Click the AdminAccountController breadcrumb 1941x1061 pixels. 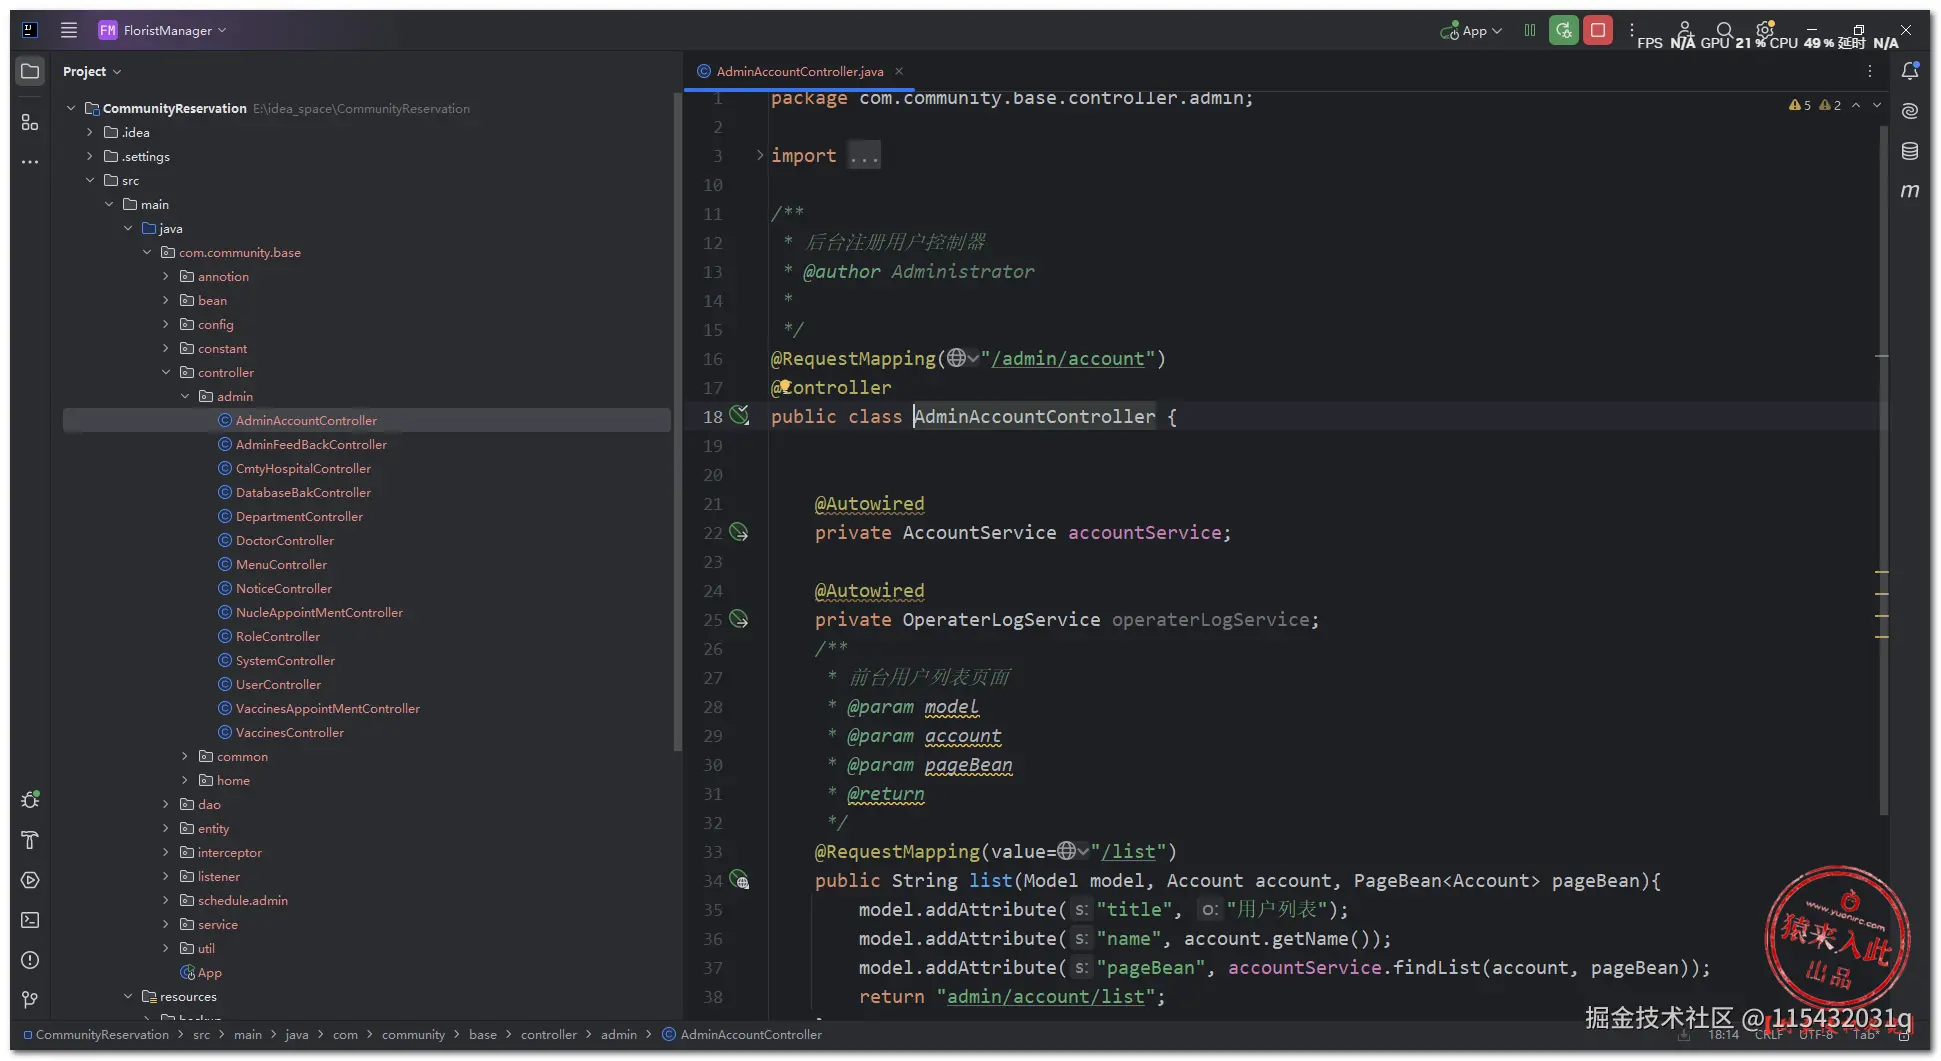(742, 1034)
